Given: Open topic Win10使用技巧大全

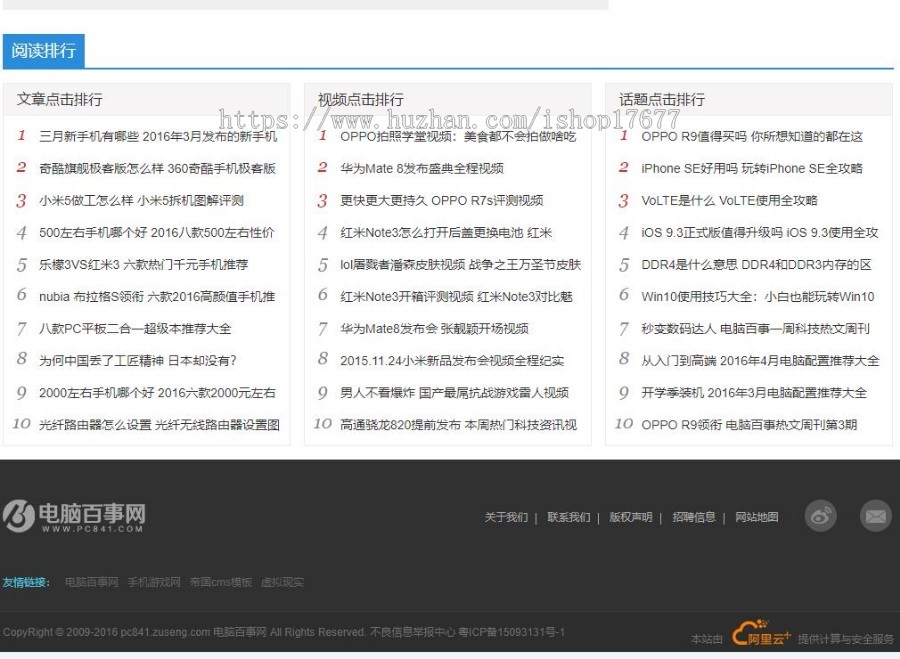Looking at the screenshot, I should point(758,297).
